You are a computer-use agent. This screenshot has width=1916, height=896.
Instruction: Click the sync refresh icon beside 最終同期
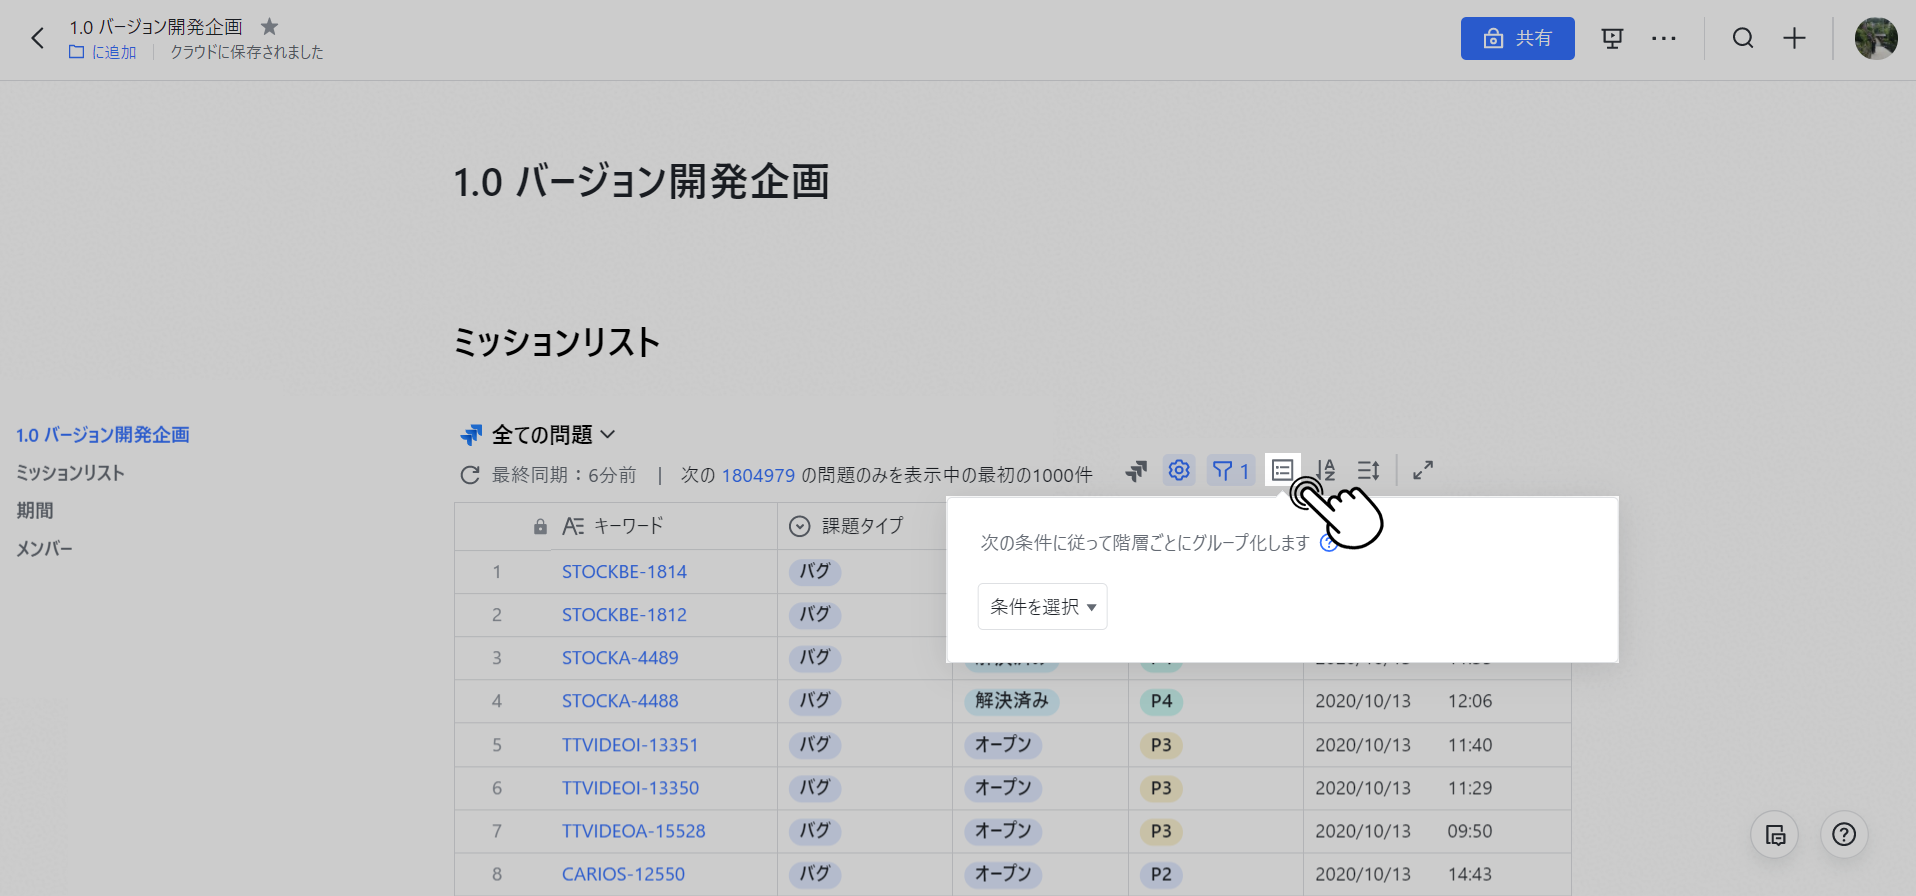click(470, 475)
